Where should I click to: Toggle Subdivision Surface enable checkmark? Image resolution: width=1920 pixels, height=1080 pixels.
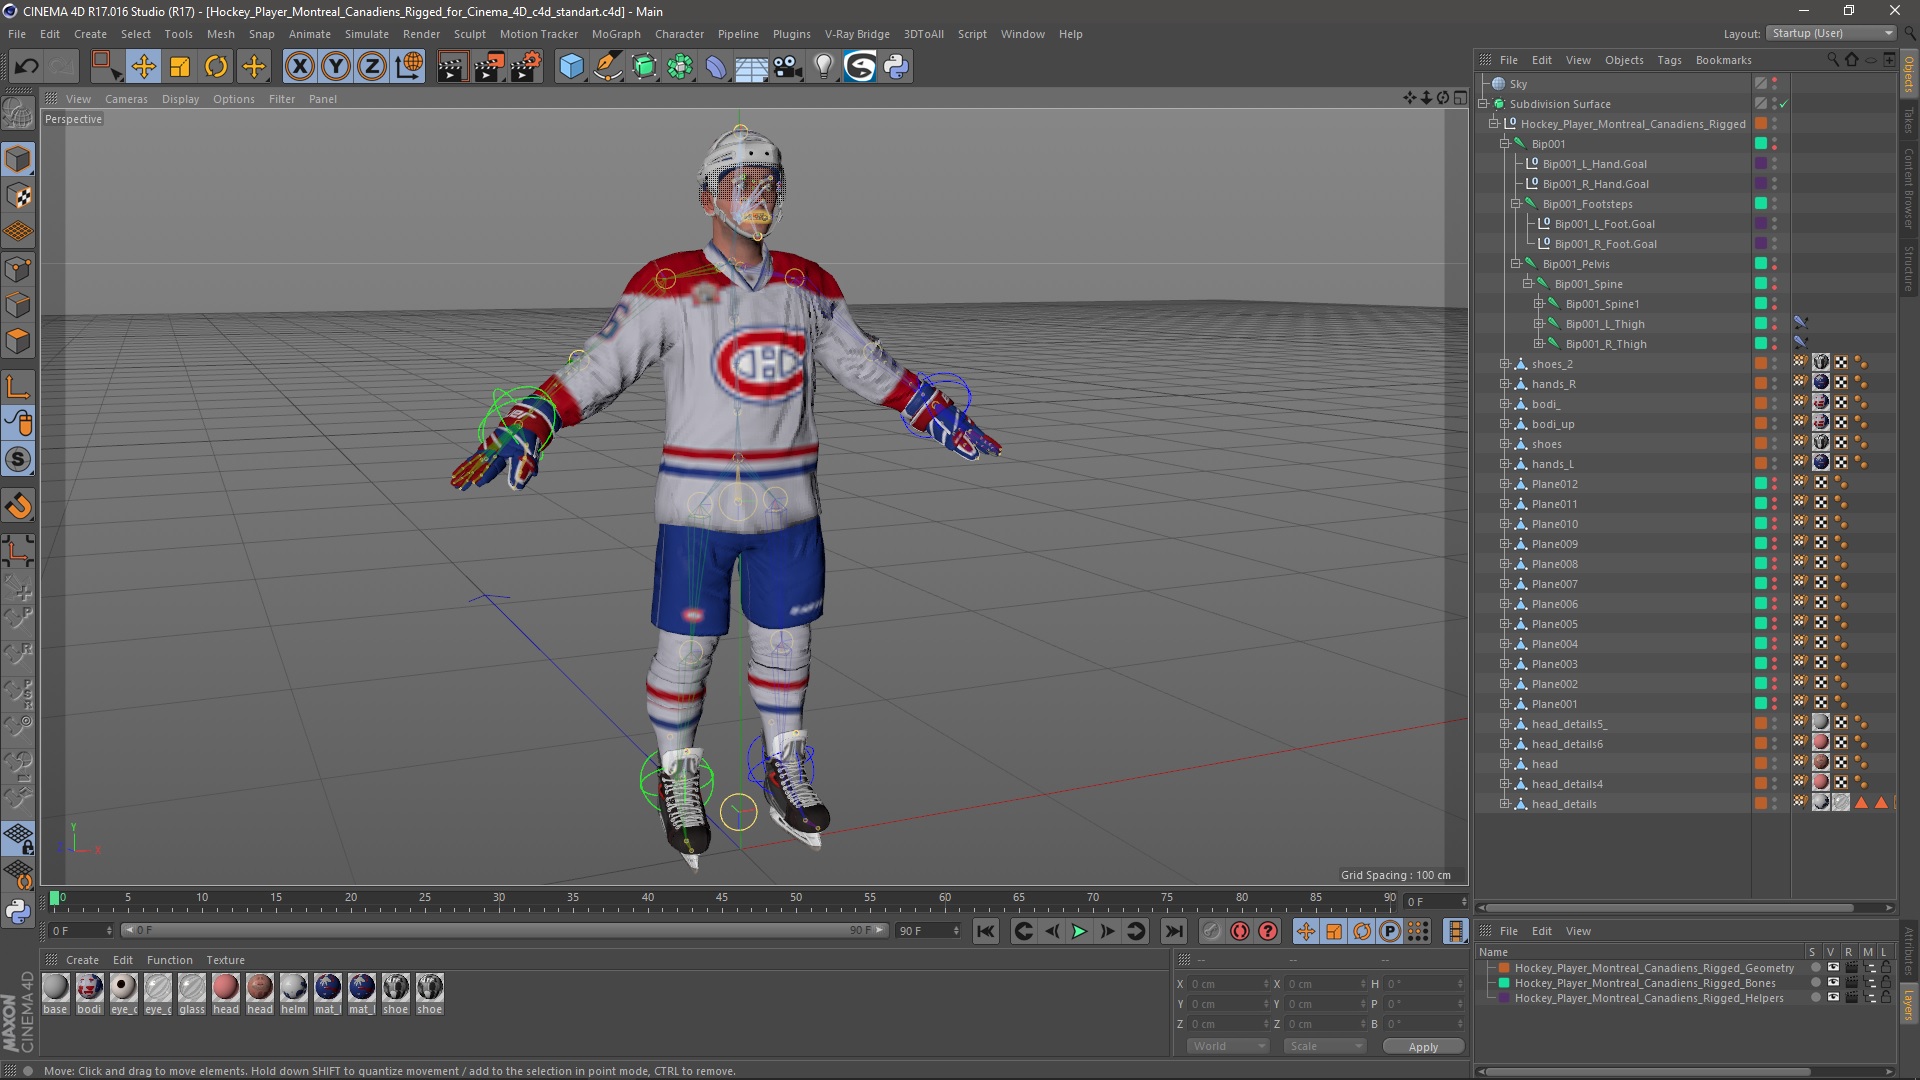point(1783,104)
